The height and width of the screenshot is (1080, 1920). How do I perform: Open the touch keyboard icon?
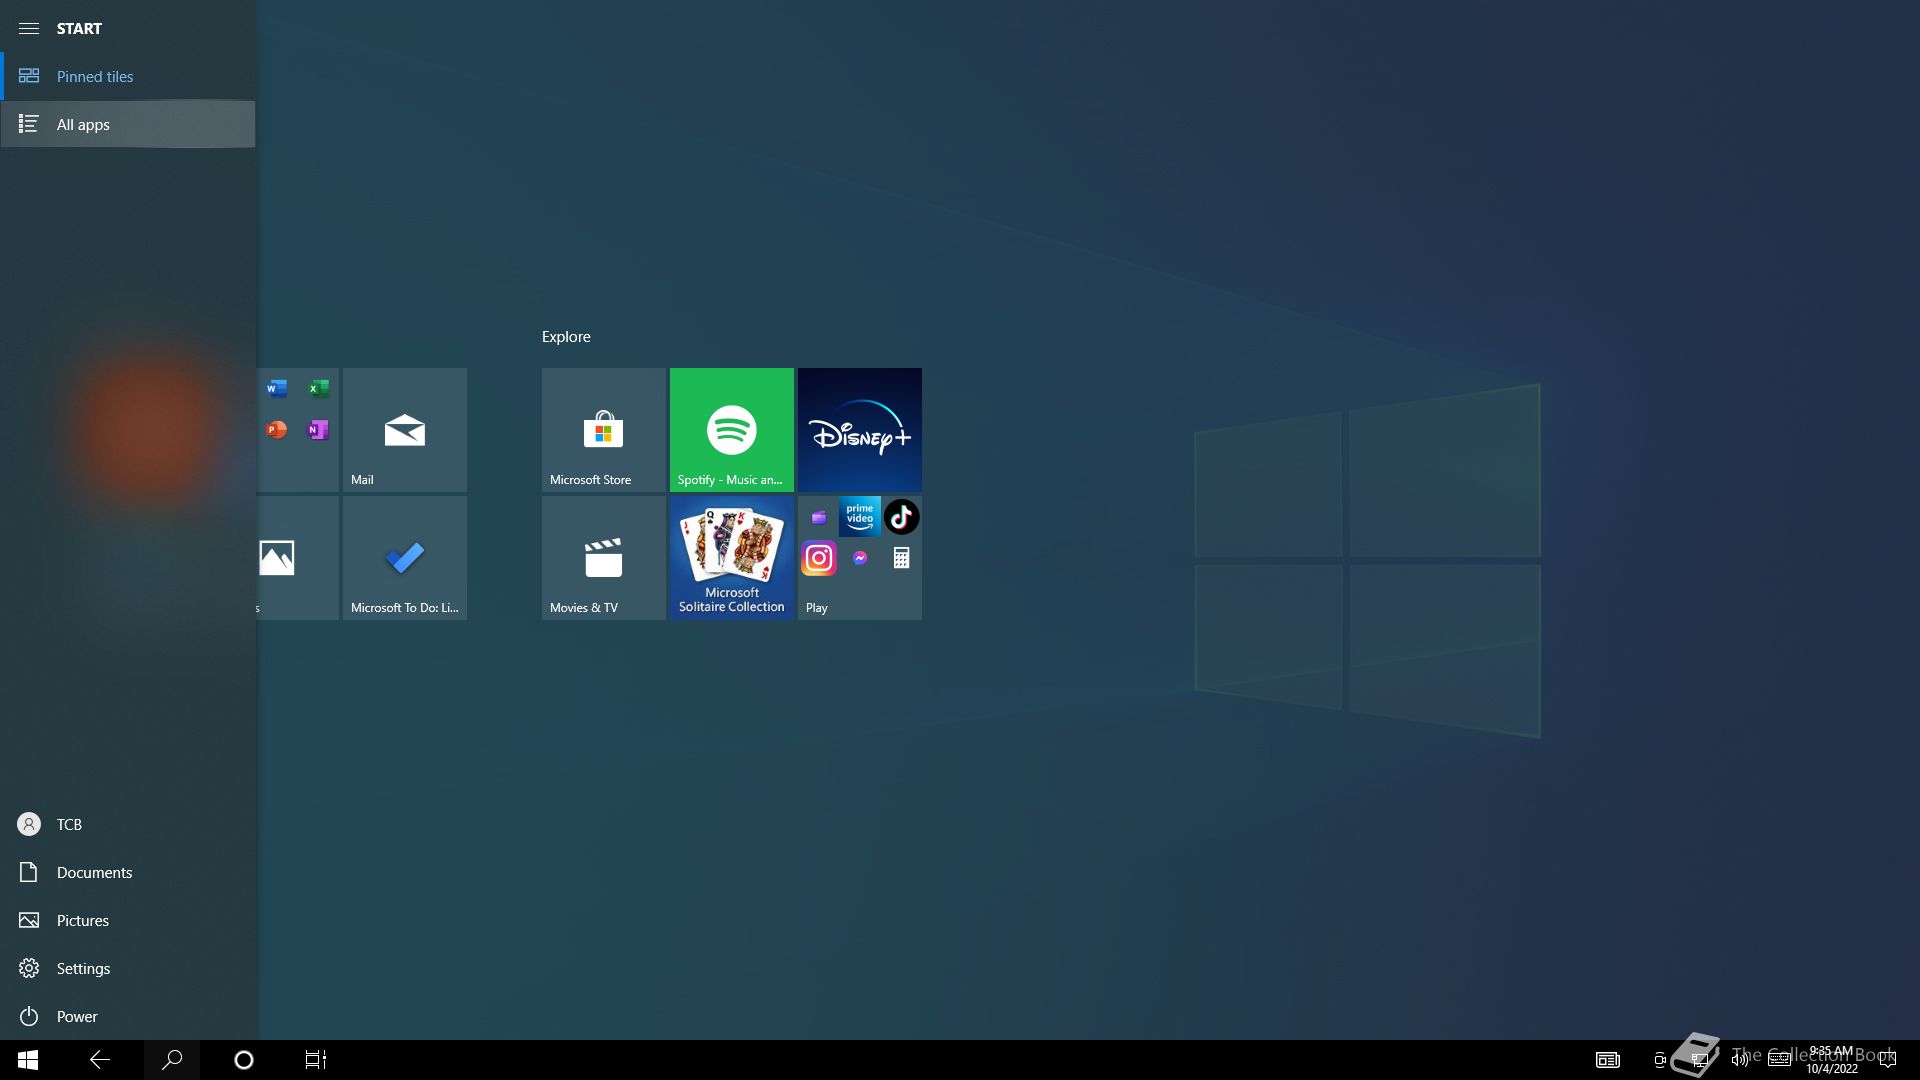1780,1060
